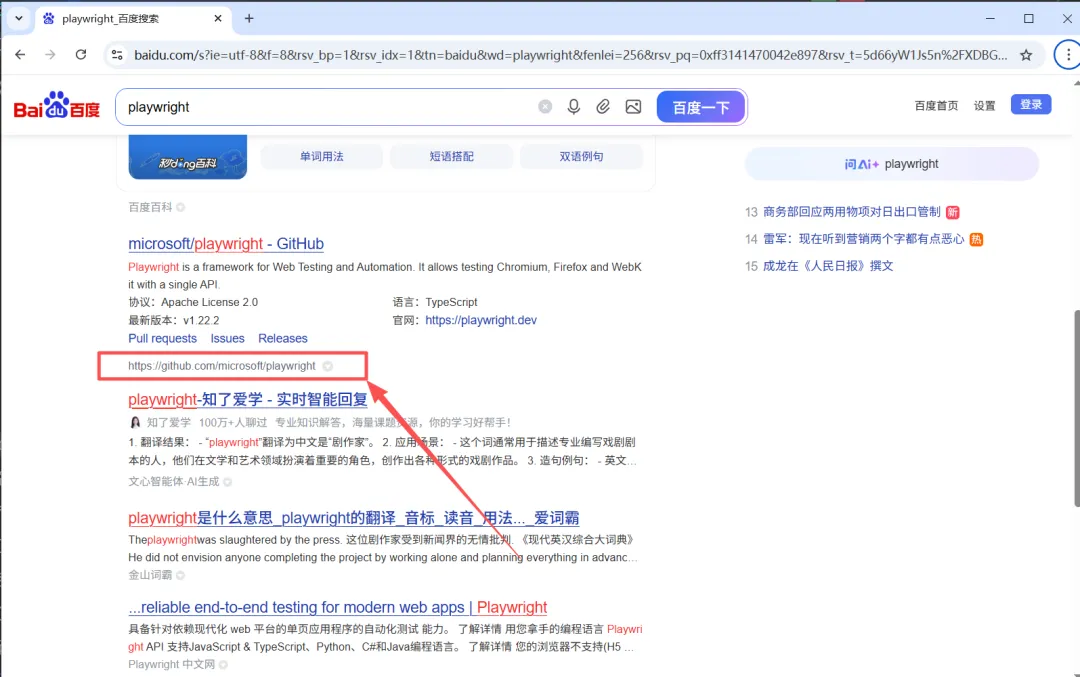Maximize the browser window
The image size is (1080, 677).
click(x=1028, y=19)
